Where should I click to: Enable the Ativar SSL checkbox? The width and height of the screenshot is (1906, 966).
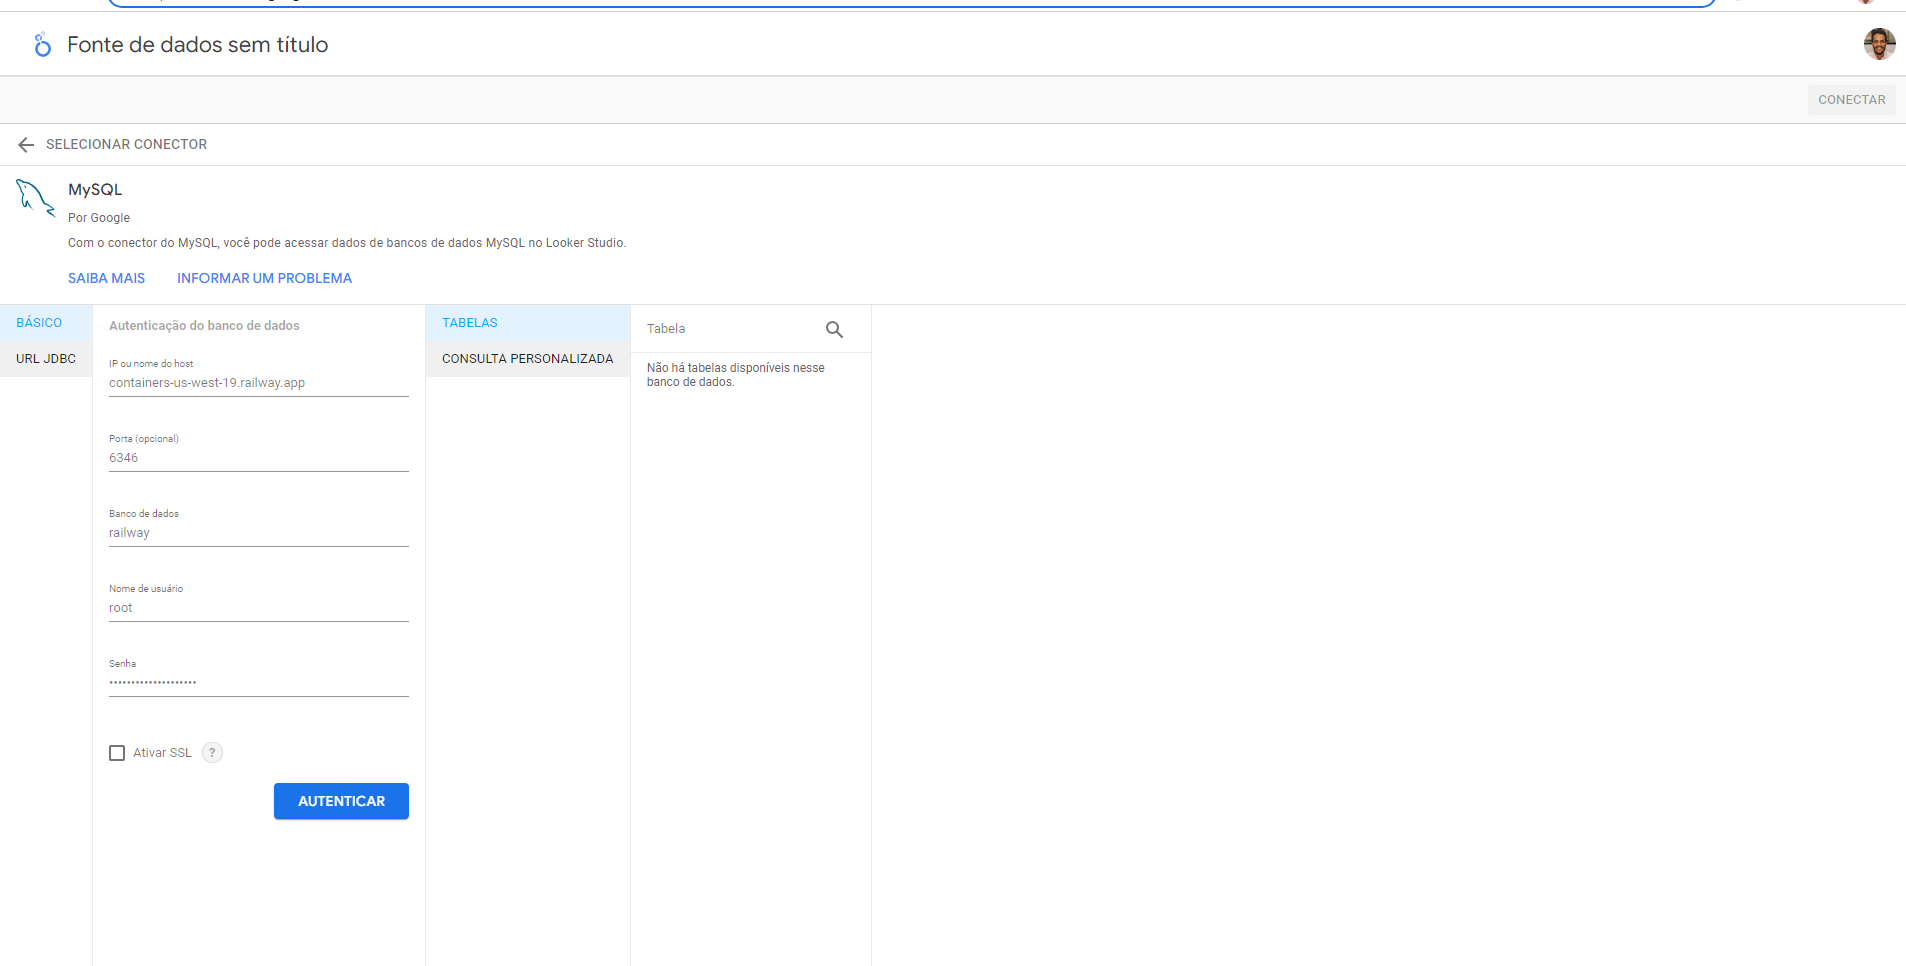pyautogui.click(x=117, y=753)
